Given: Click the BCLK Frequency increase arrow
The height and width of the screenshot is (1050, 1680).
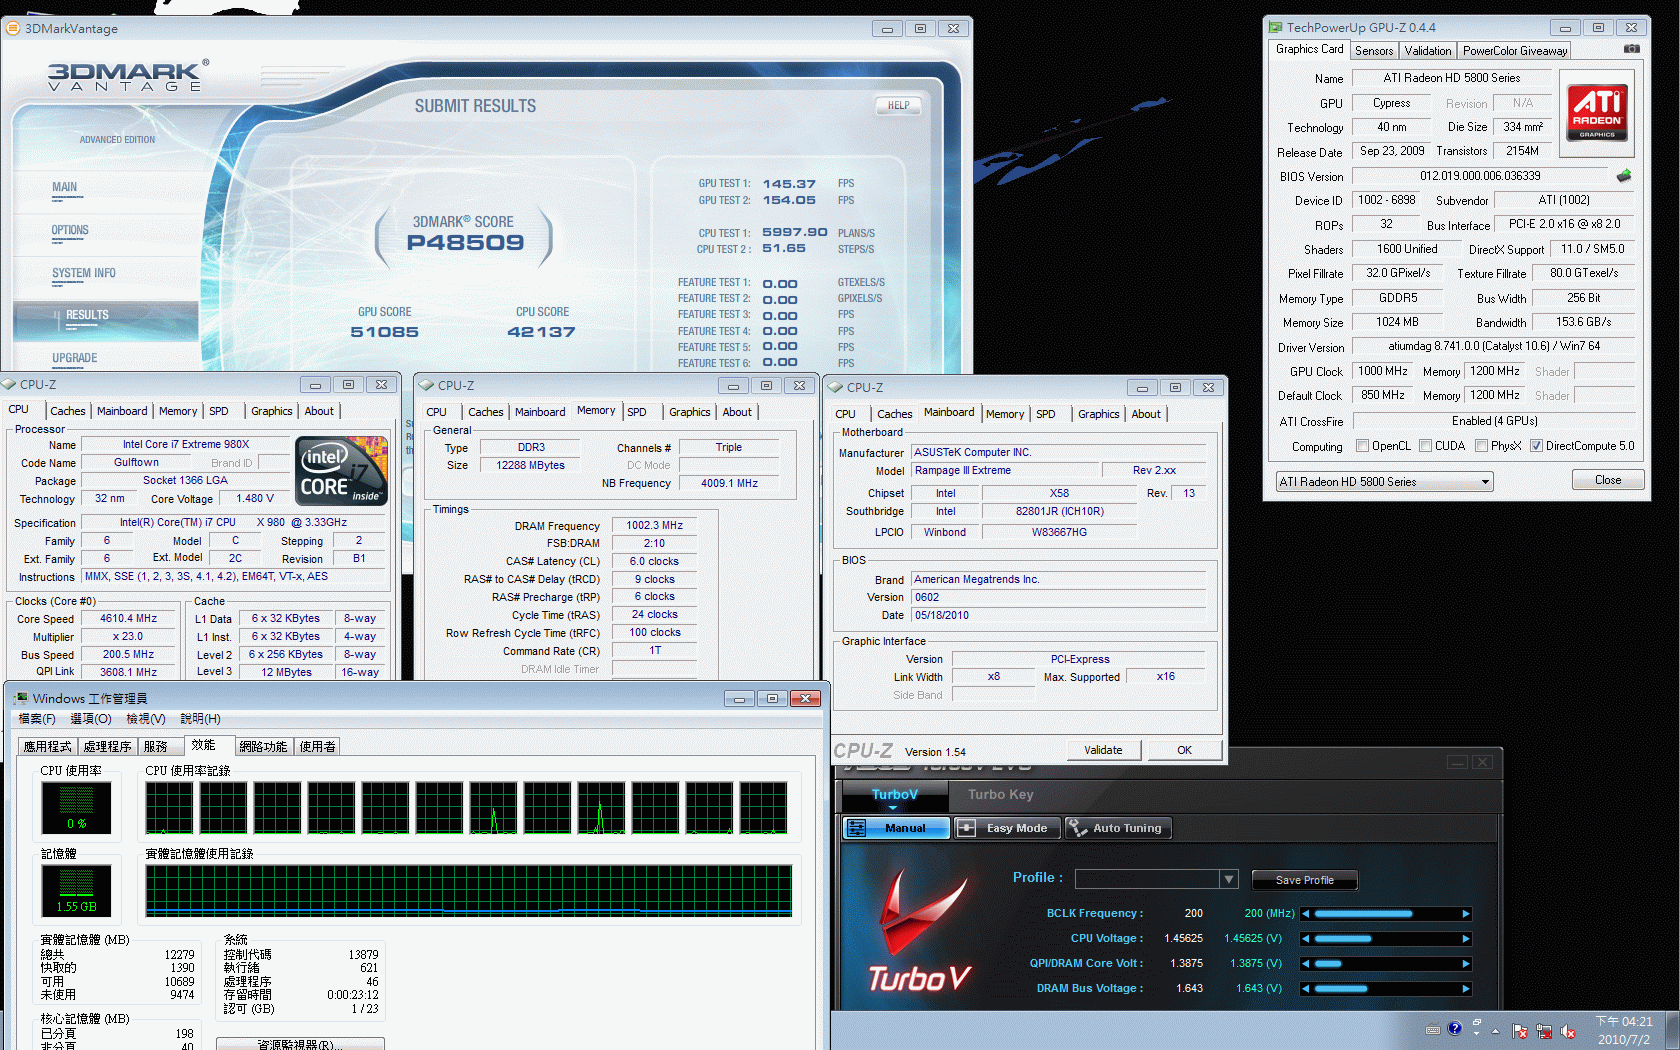Looking at the screenshot, I should click(x=1466, y=914).
